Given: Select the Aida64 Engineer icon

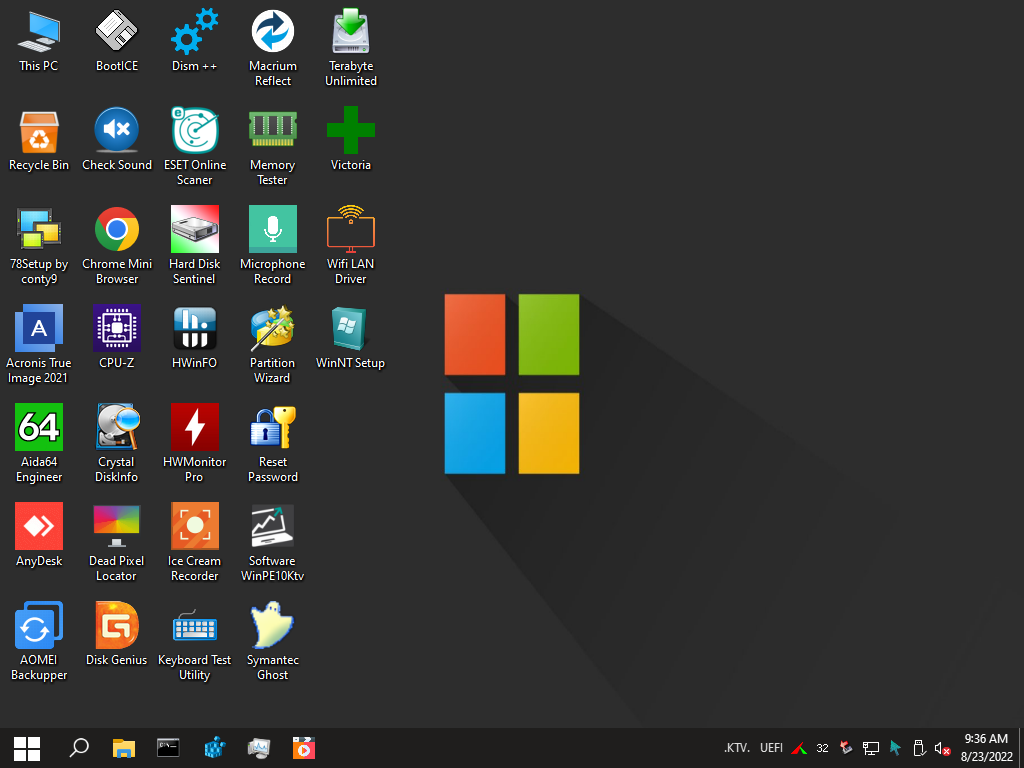Looking at the screenshot, I should click(x=39, y=428).
